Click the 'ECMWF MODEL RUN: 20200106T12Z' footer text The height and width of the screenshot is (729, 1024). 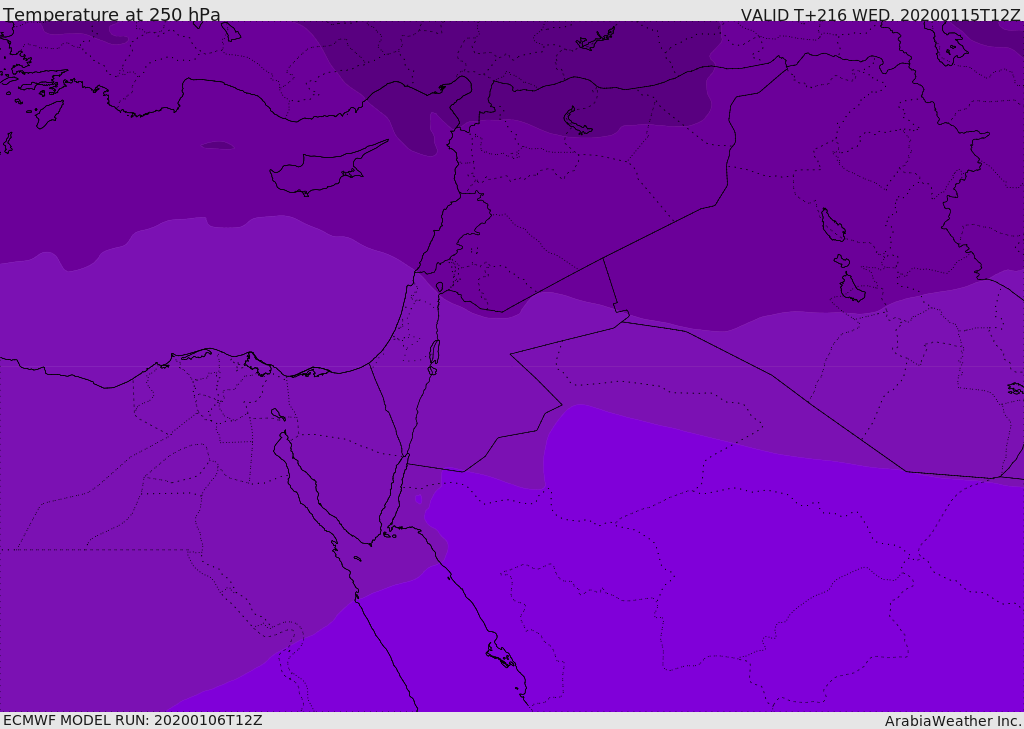(x=133, y=720)
